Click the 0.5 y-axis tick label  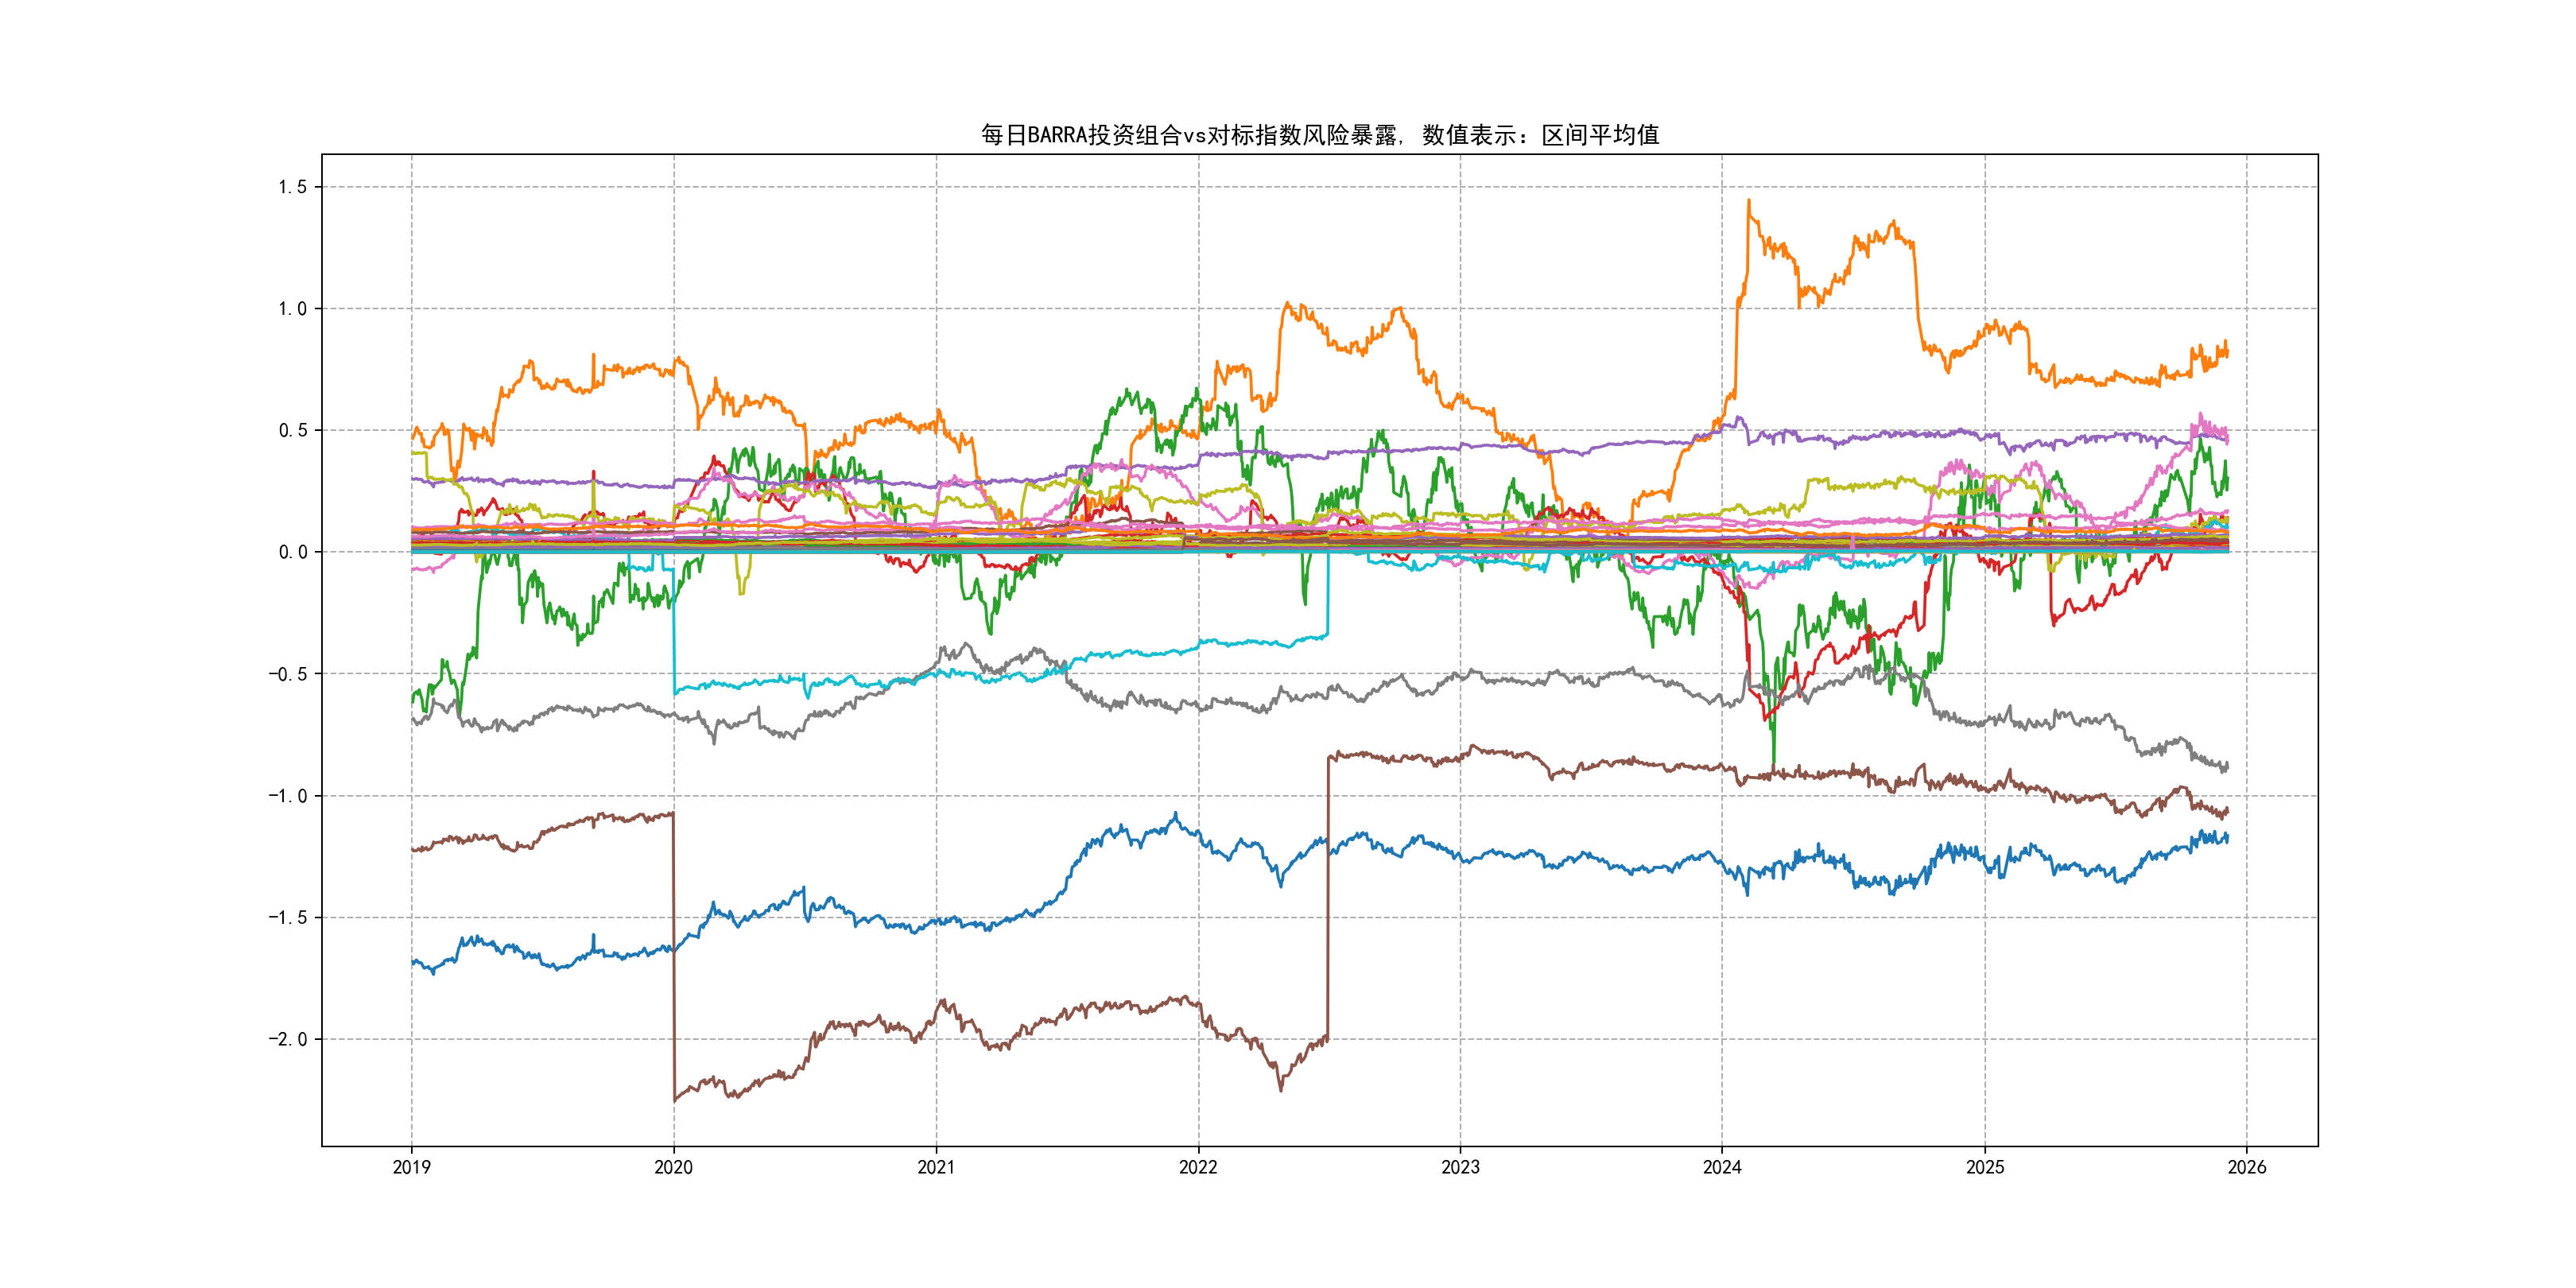(292, 430)
